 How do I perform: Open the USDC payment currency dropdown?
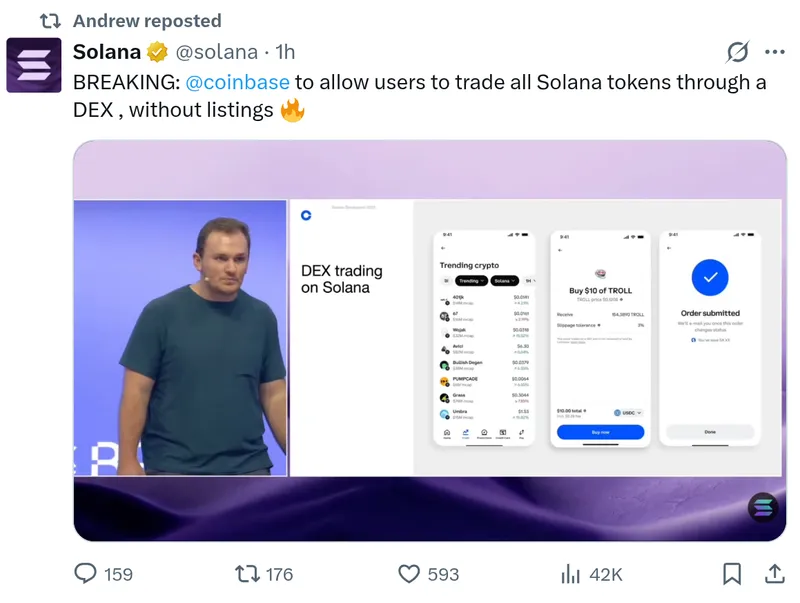(628, 412)
